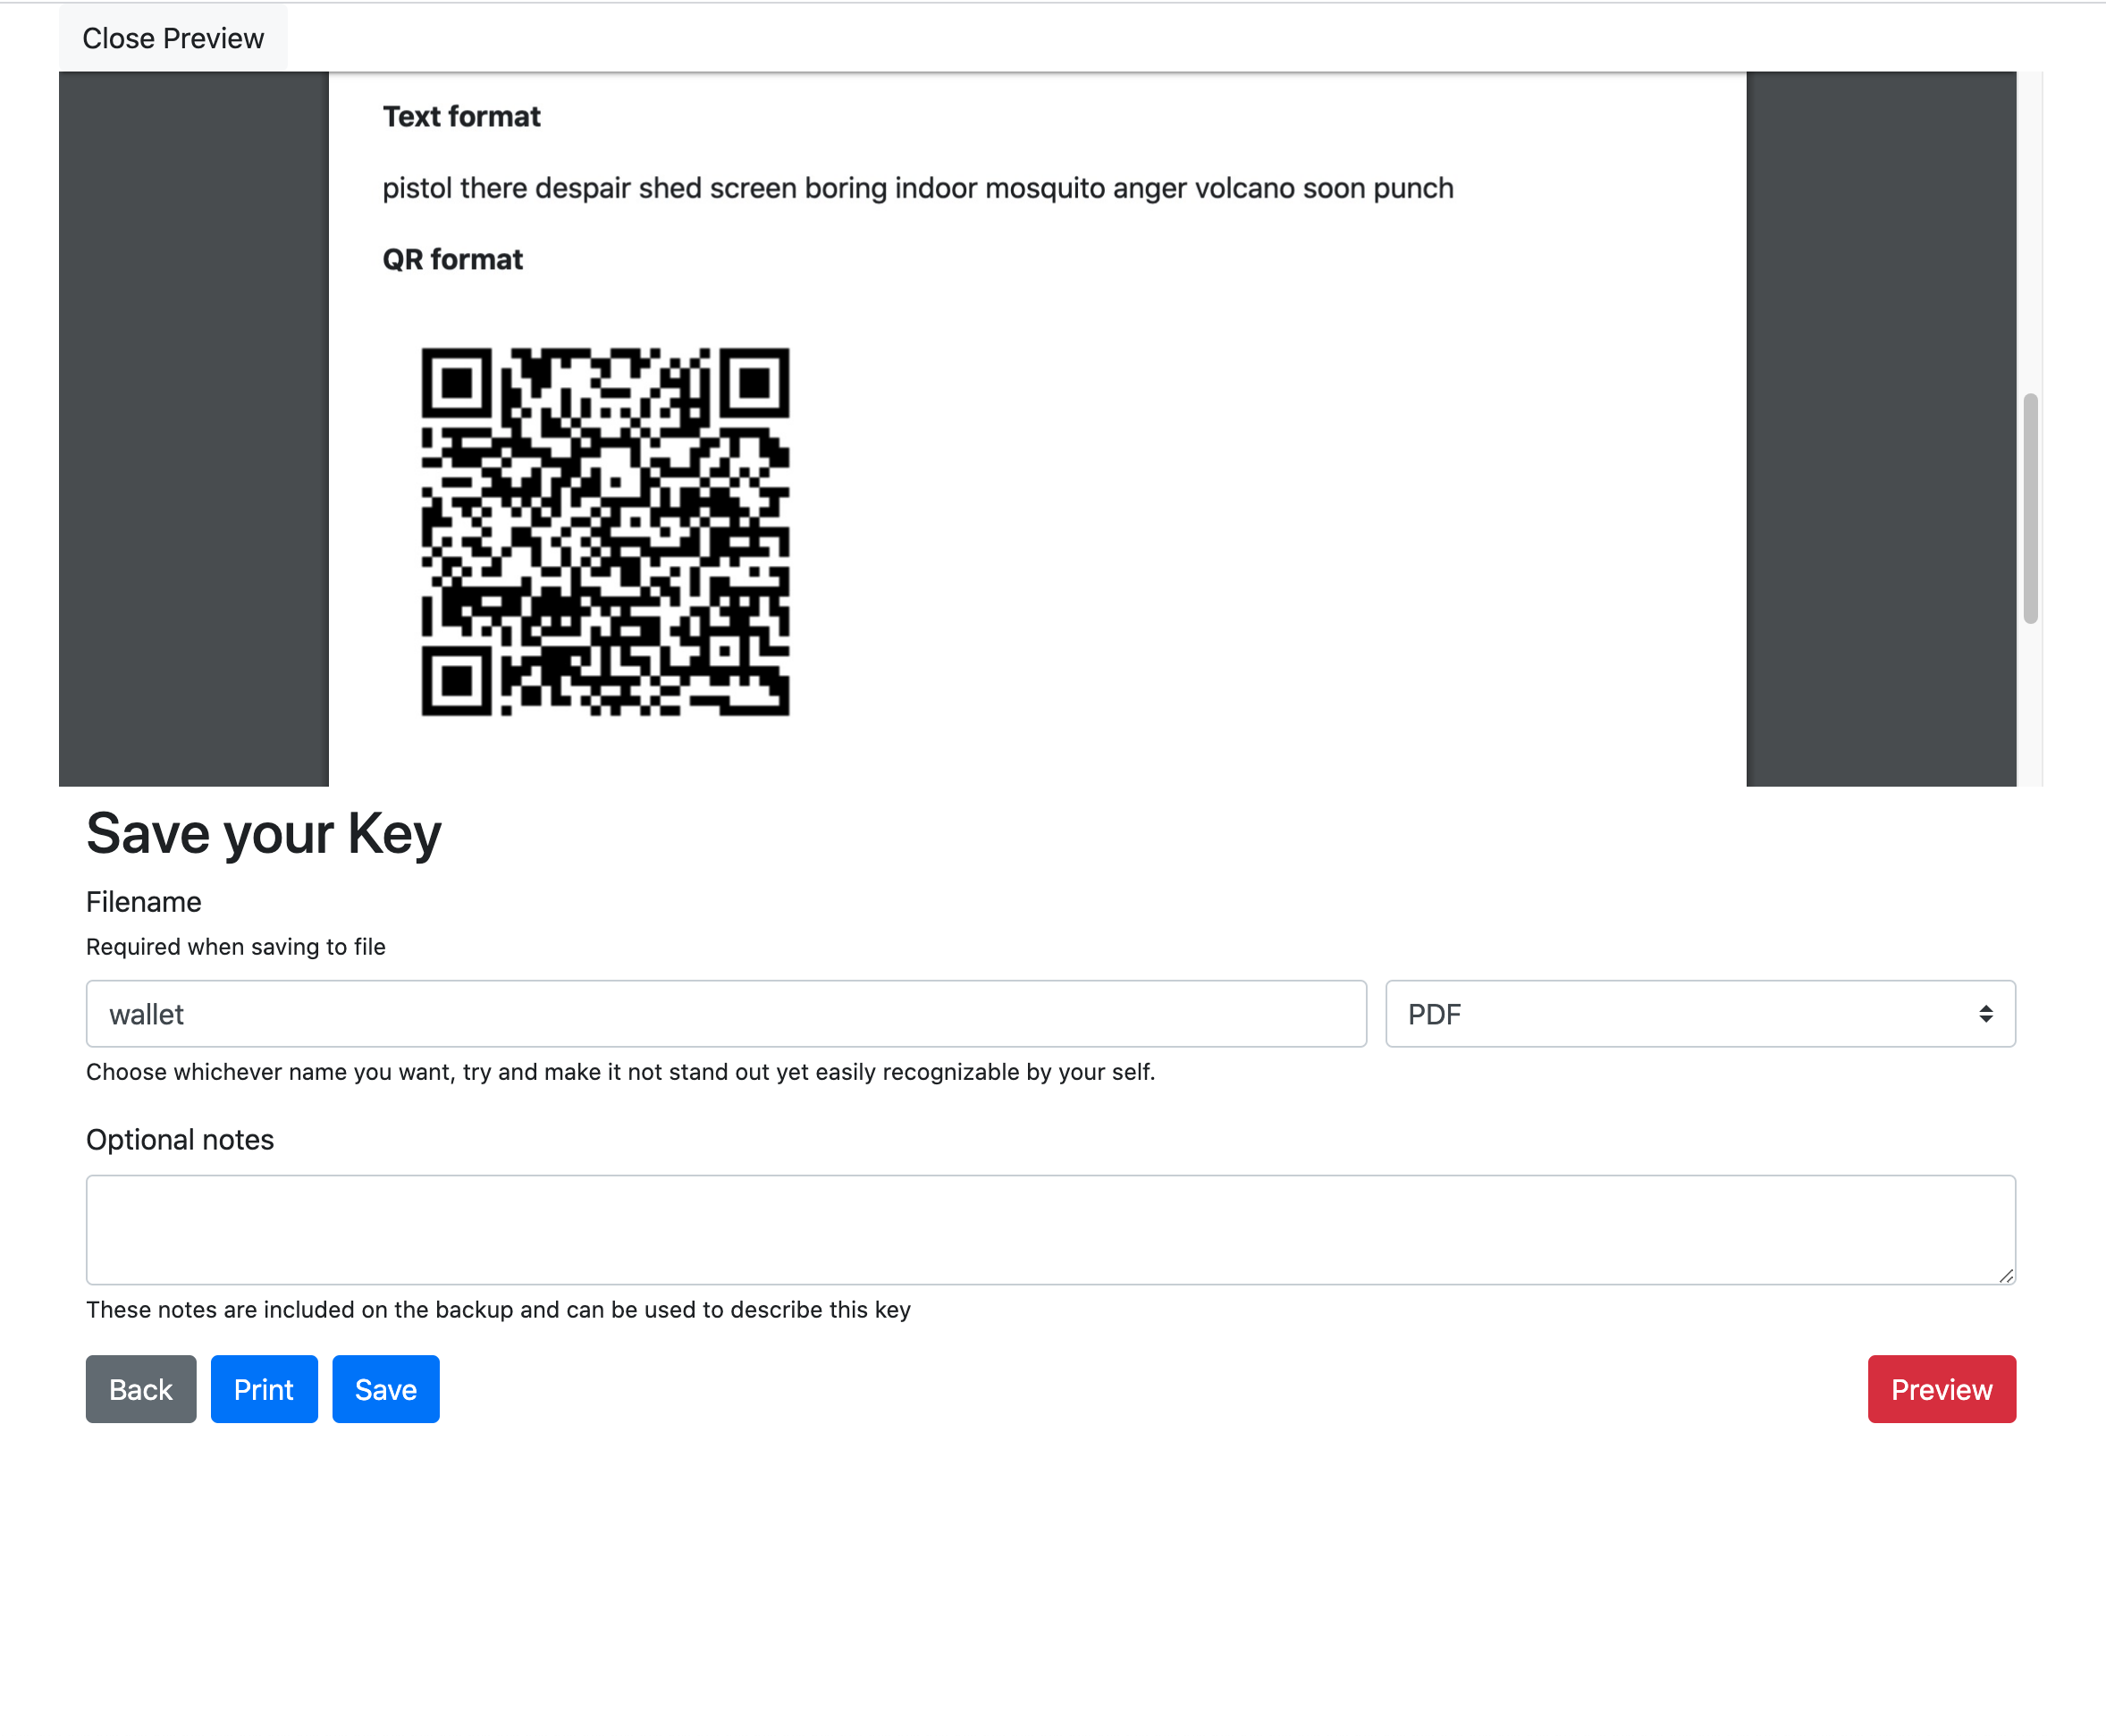
Task: Click the preview pane scrollbar thumb
Action: 2030,508
